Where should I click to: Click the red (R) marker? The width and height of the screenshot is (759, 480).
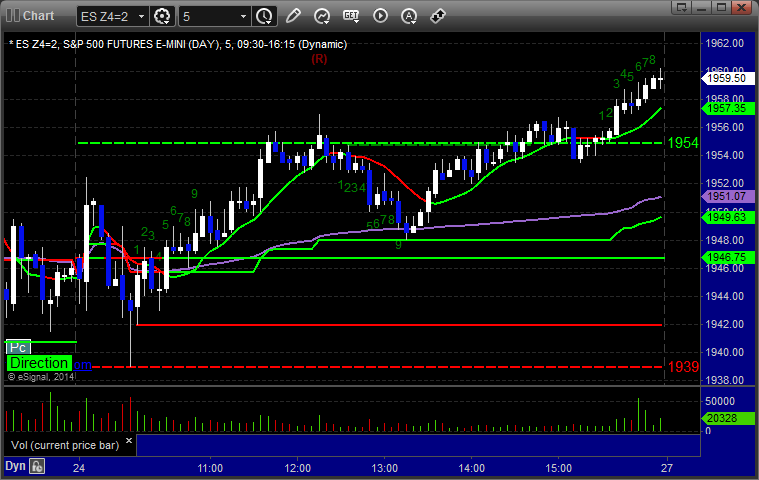click(x=319, y=59)
